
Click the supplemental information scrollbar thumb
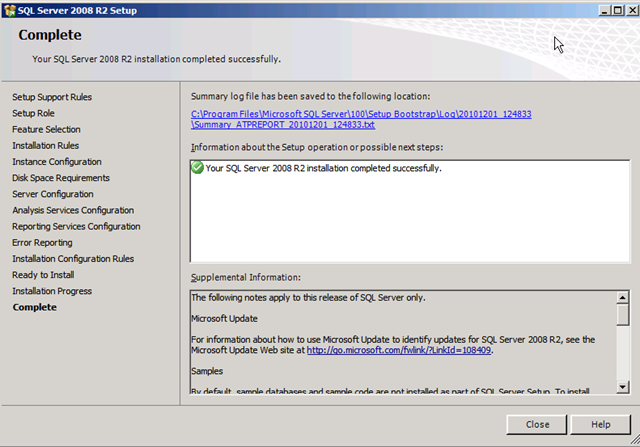coord(622,315)
